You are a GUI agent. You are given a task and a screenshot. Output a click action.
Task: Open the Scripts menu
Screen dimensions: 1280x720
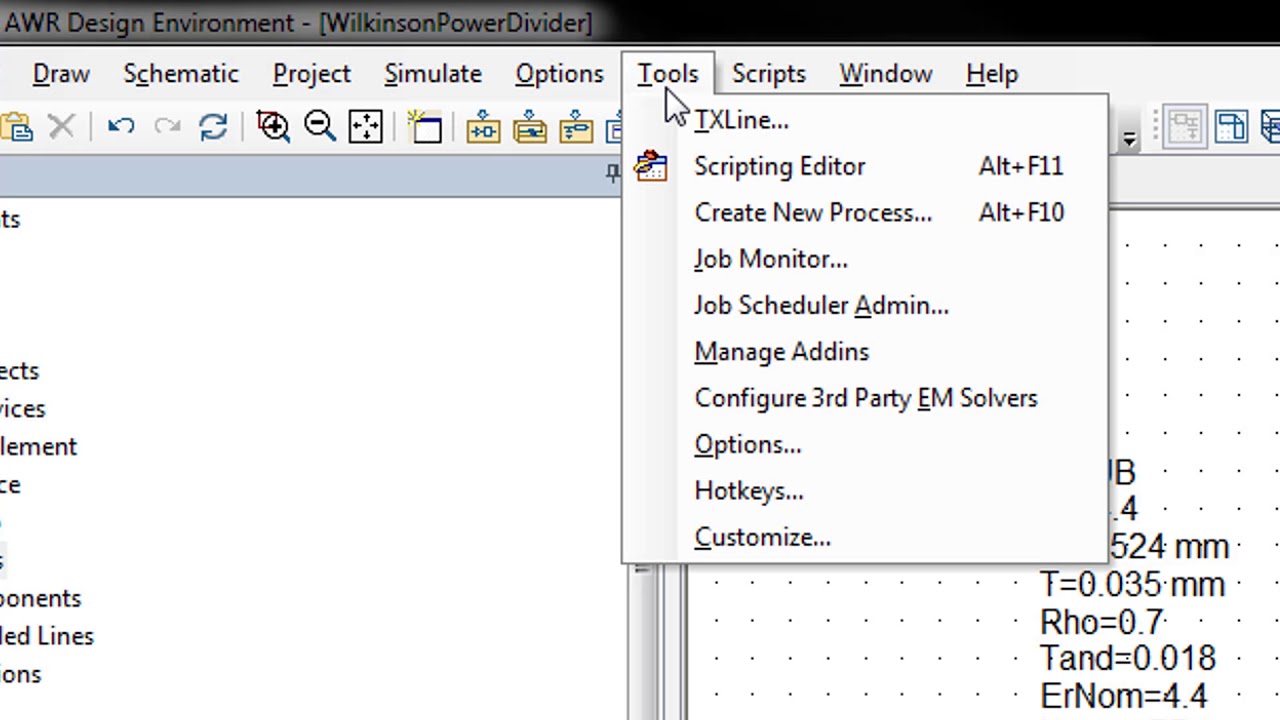pyautogui.click(x=769, y=74)
